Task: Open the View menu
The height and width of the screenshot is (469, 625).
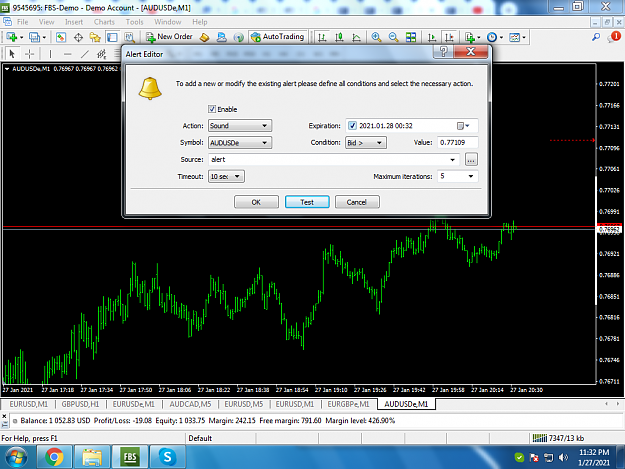Action: [x=46, y=22]
